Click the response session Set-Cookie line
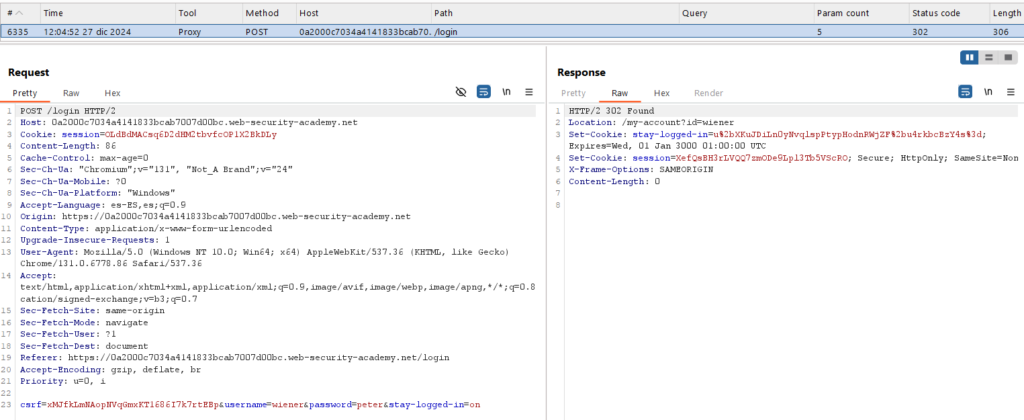Screen dimensions: 1024x420 793,157
